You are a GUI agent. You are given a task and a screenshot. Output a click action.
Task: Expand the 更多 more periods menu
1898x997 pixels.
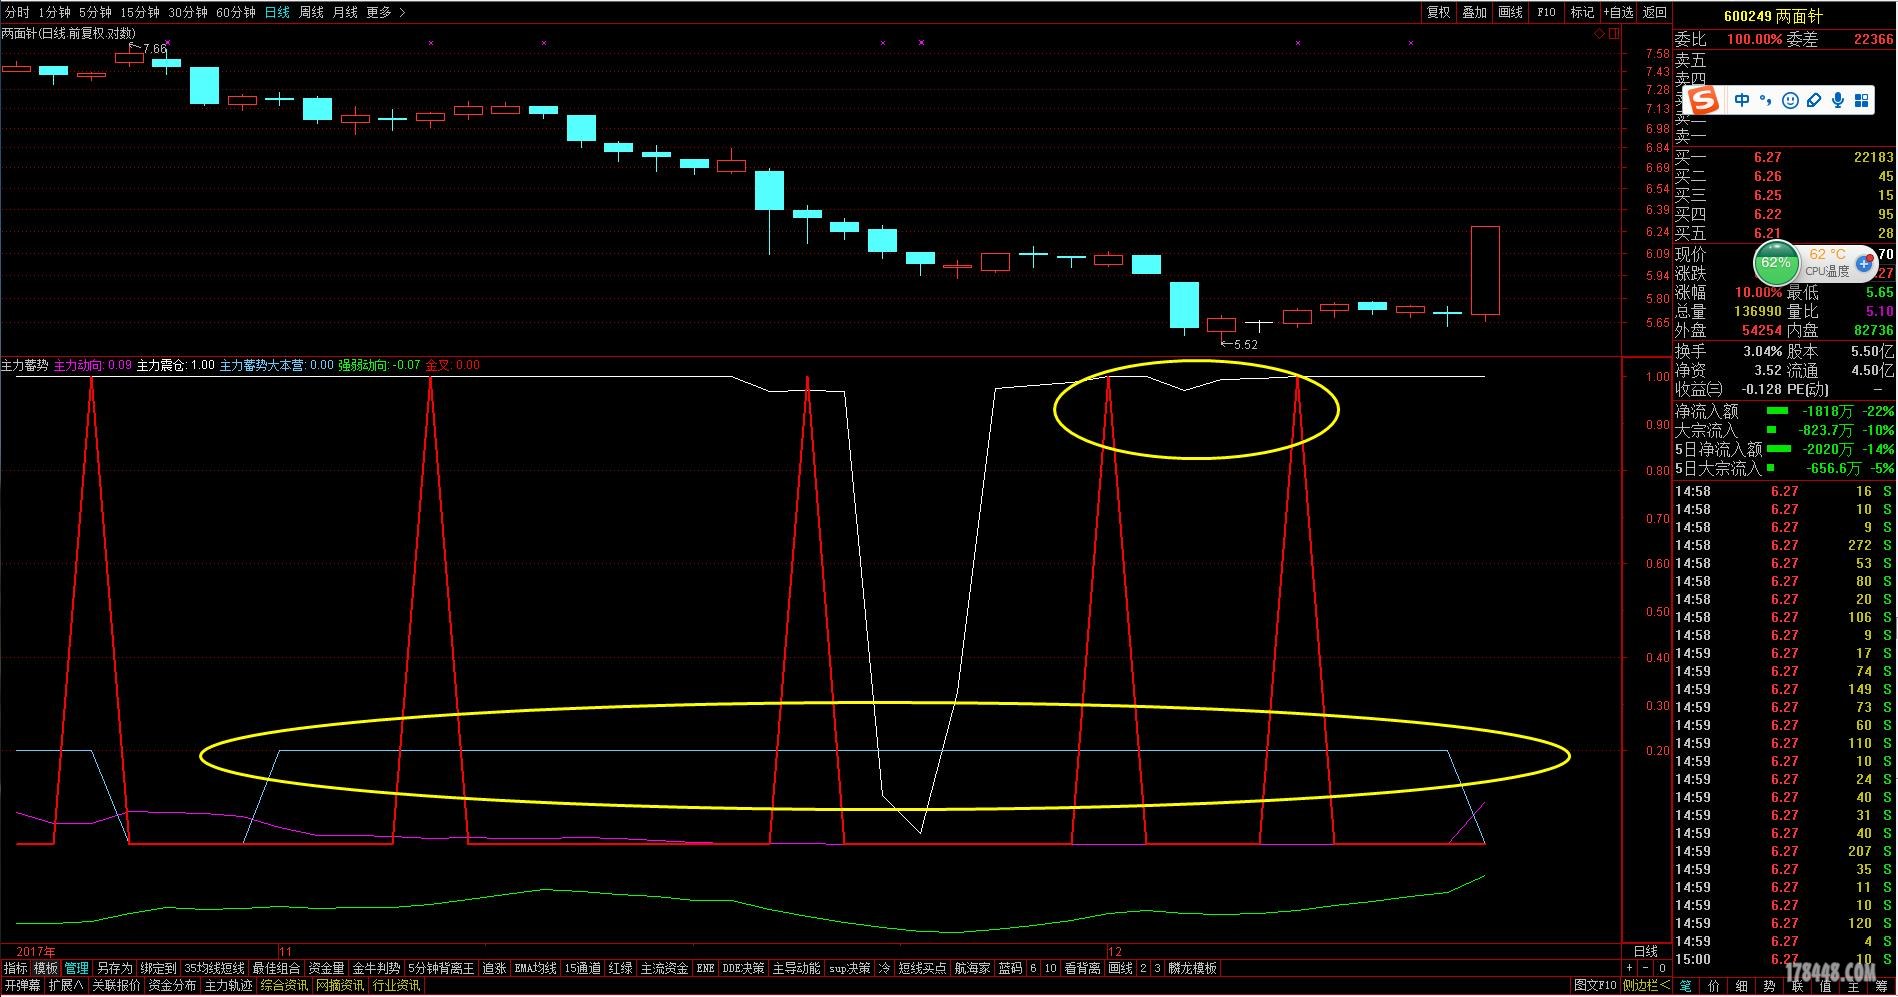click(x=385, y=12)
